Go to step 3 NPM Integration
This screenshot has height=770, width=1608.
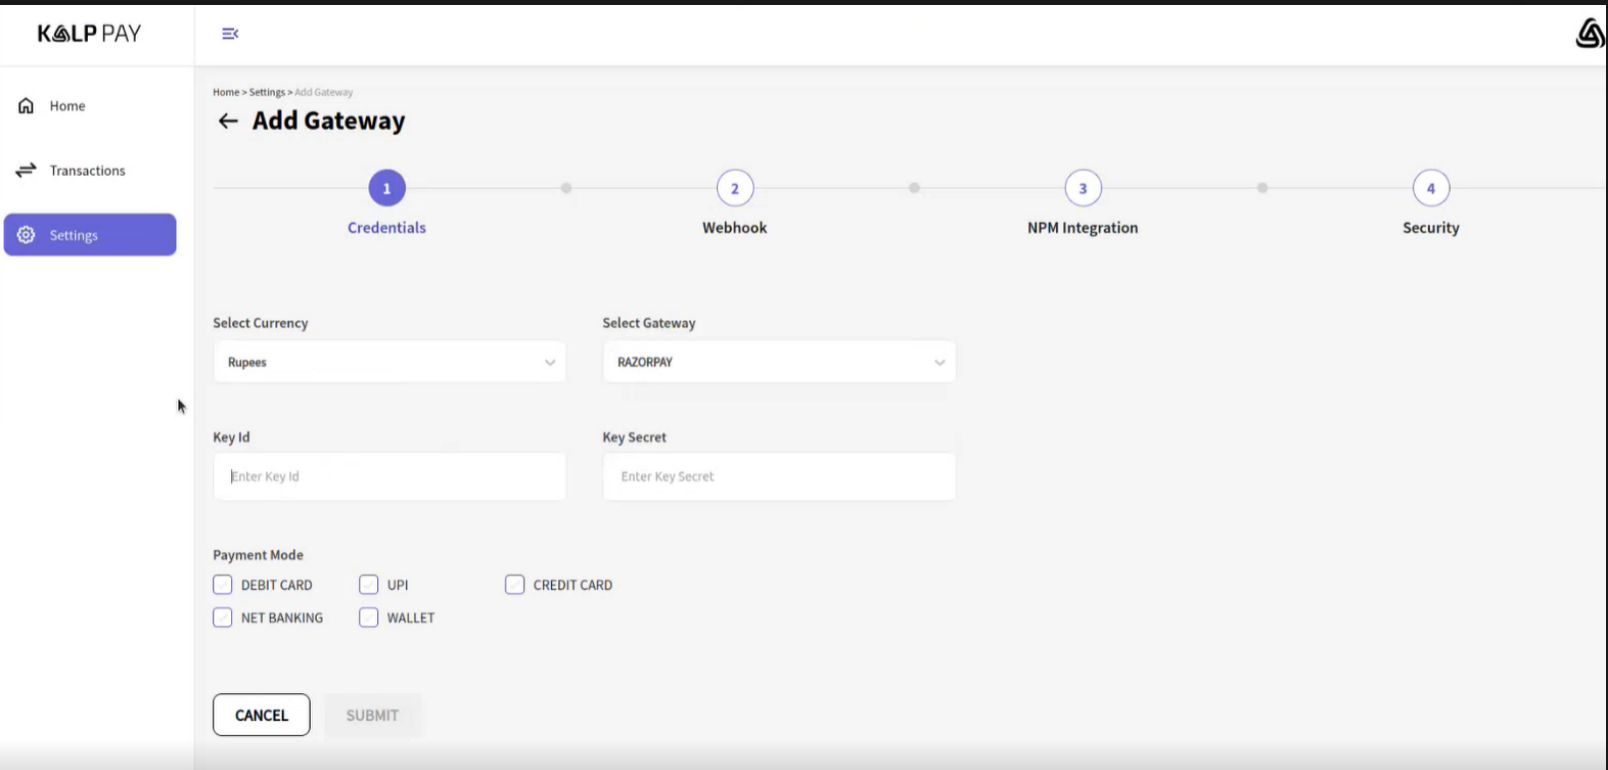pyautogui.click(x=1082, y=188)
